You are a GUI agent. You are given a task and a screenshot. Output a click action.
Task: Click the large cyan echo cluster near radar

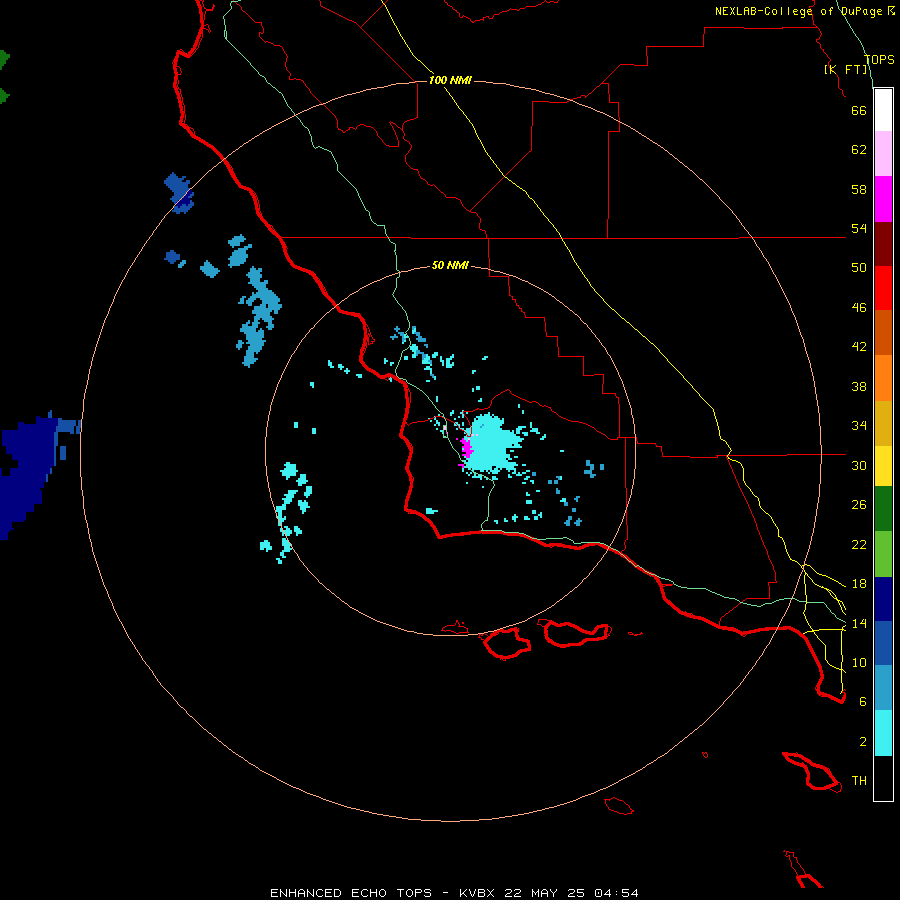click(x=493, y=446)
